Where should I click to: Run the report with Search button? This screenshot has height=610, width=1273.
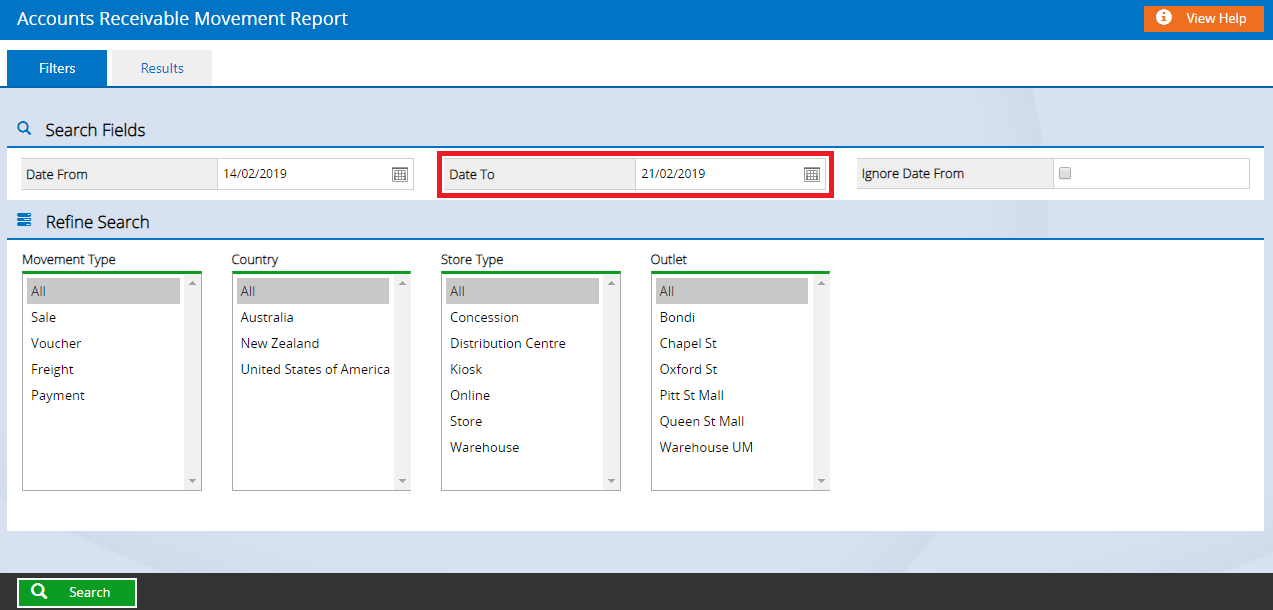tap(77, 593)
